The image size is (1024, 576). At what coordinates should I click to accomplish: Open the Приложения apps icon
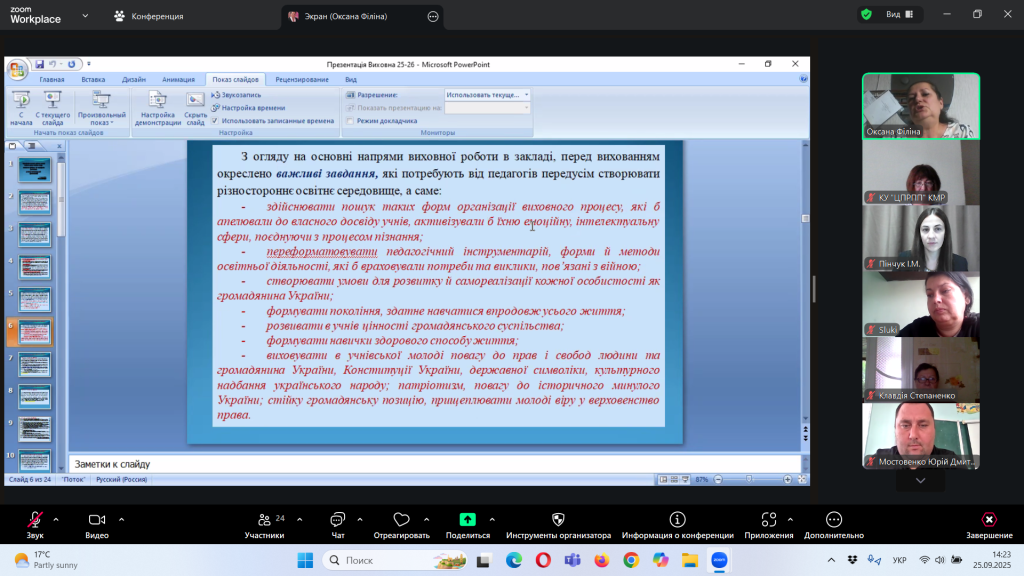(768, 520)
